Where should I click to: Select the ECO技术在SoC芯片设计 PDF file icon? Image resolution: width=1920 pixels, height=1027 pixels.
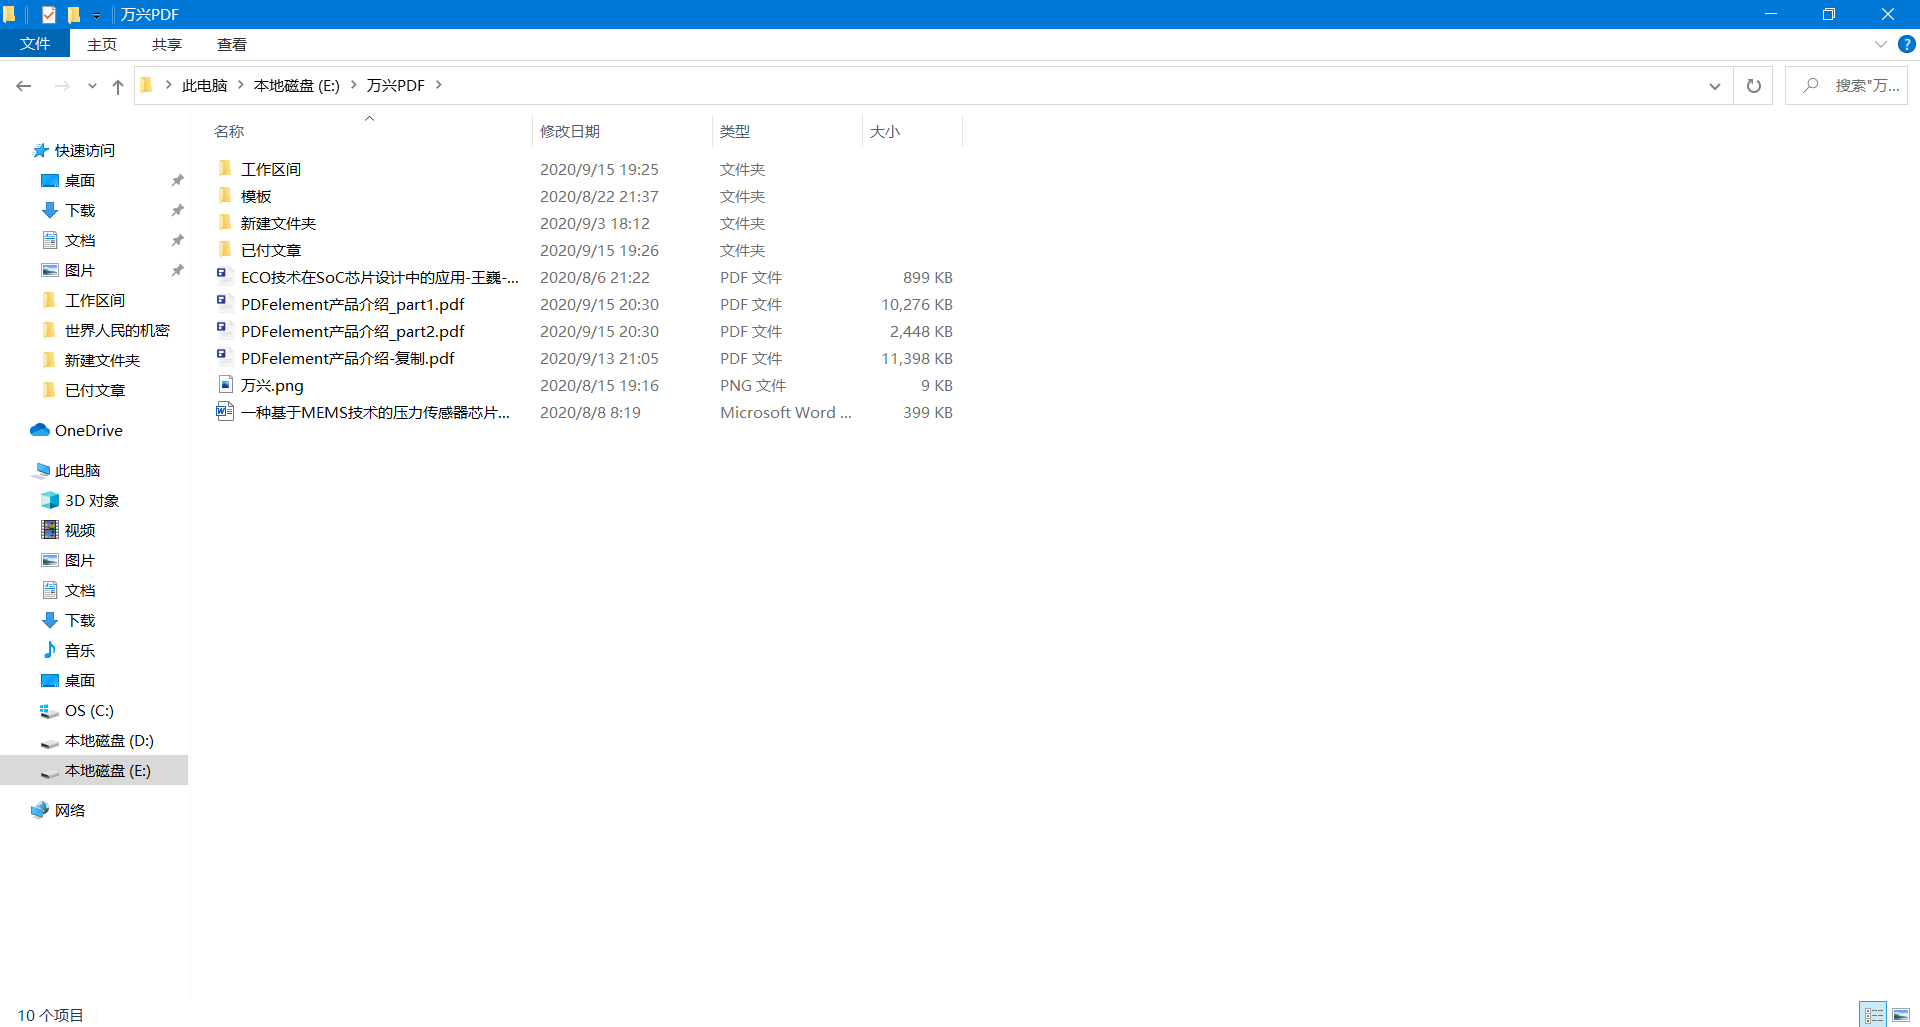coord(225,276)
